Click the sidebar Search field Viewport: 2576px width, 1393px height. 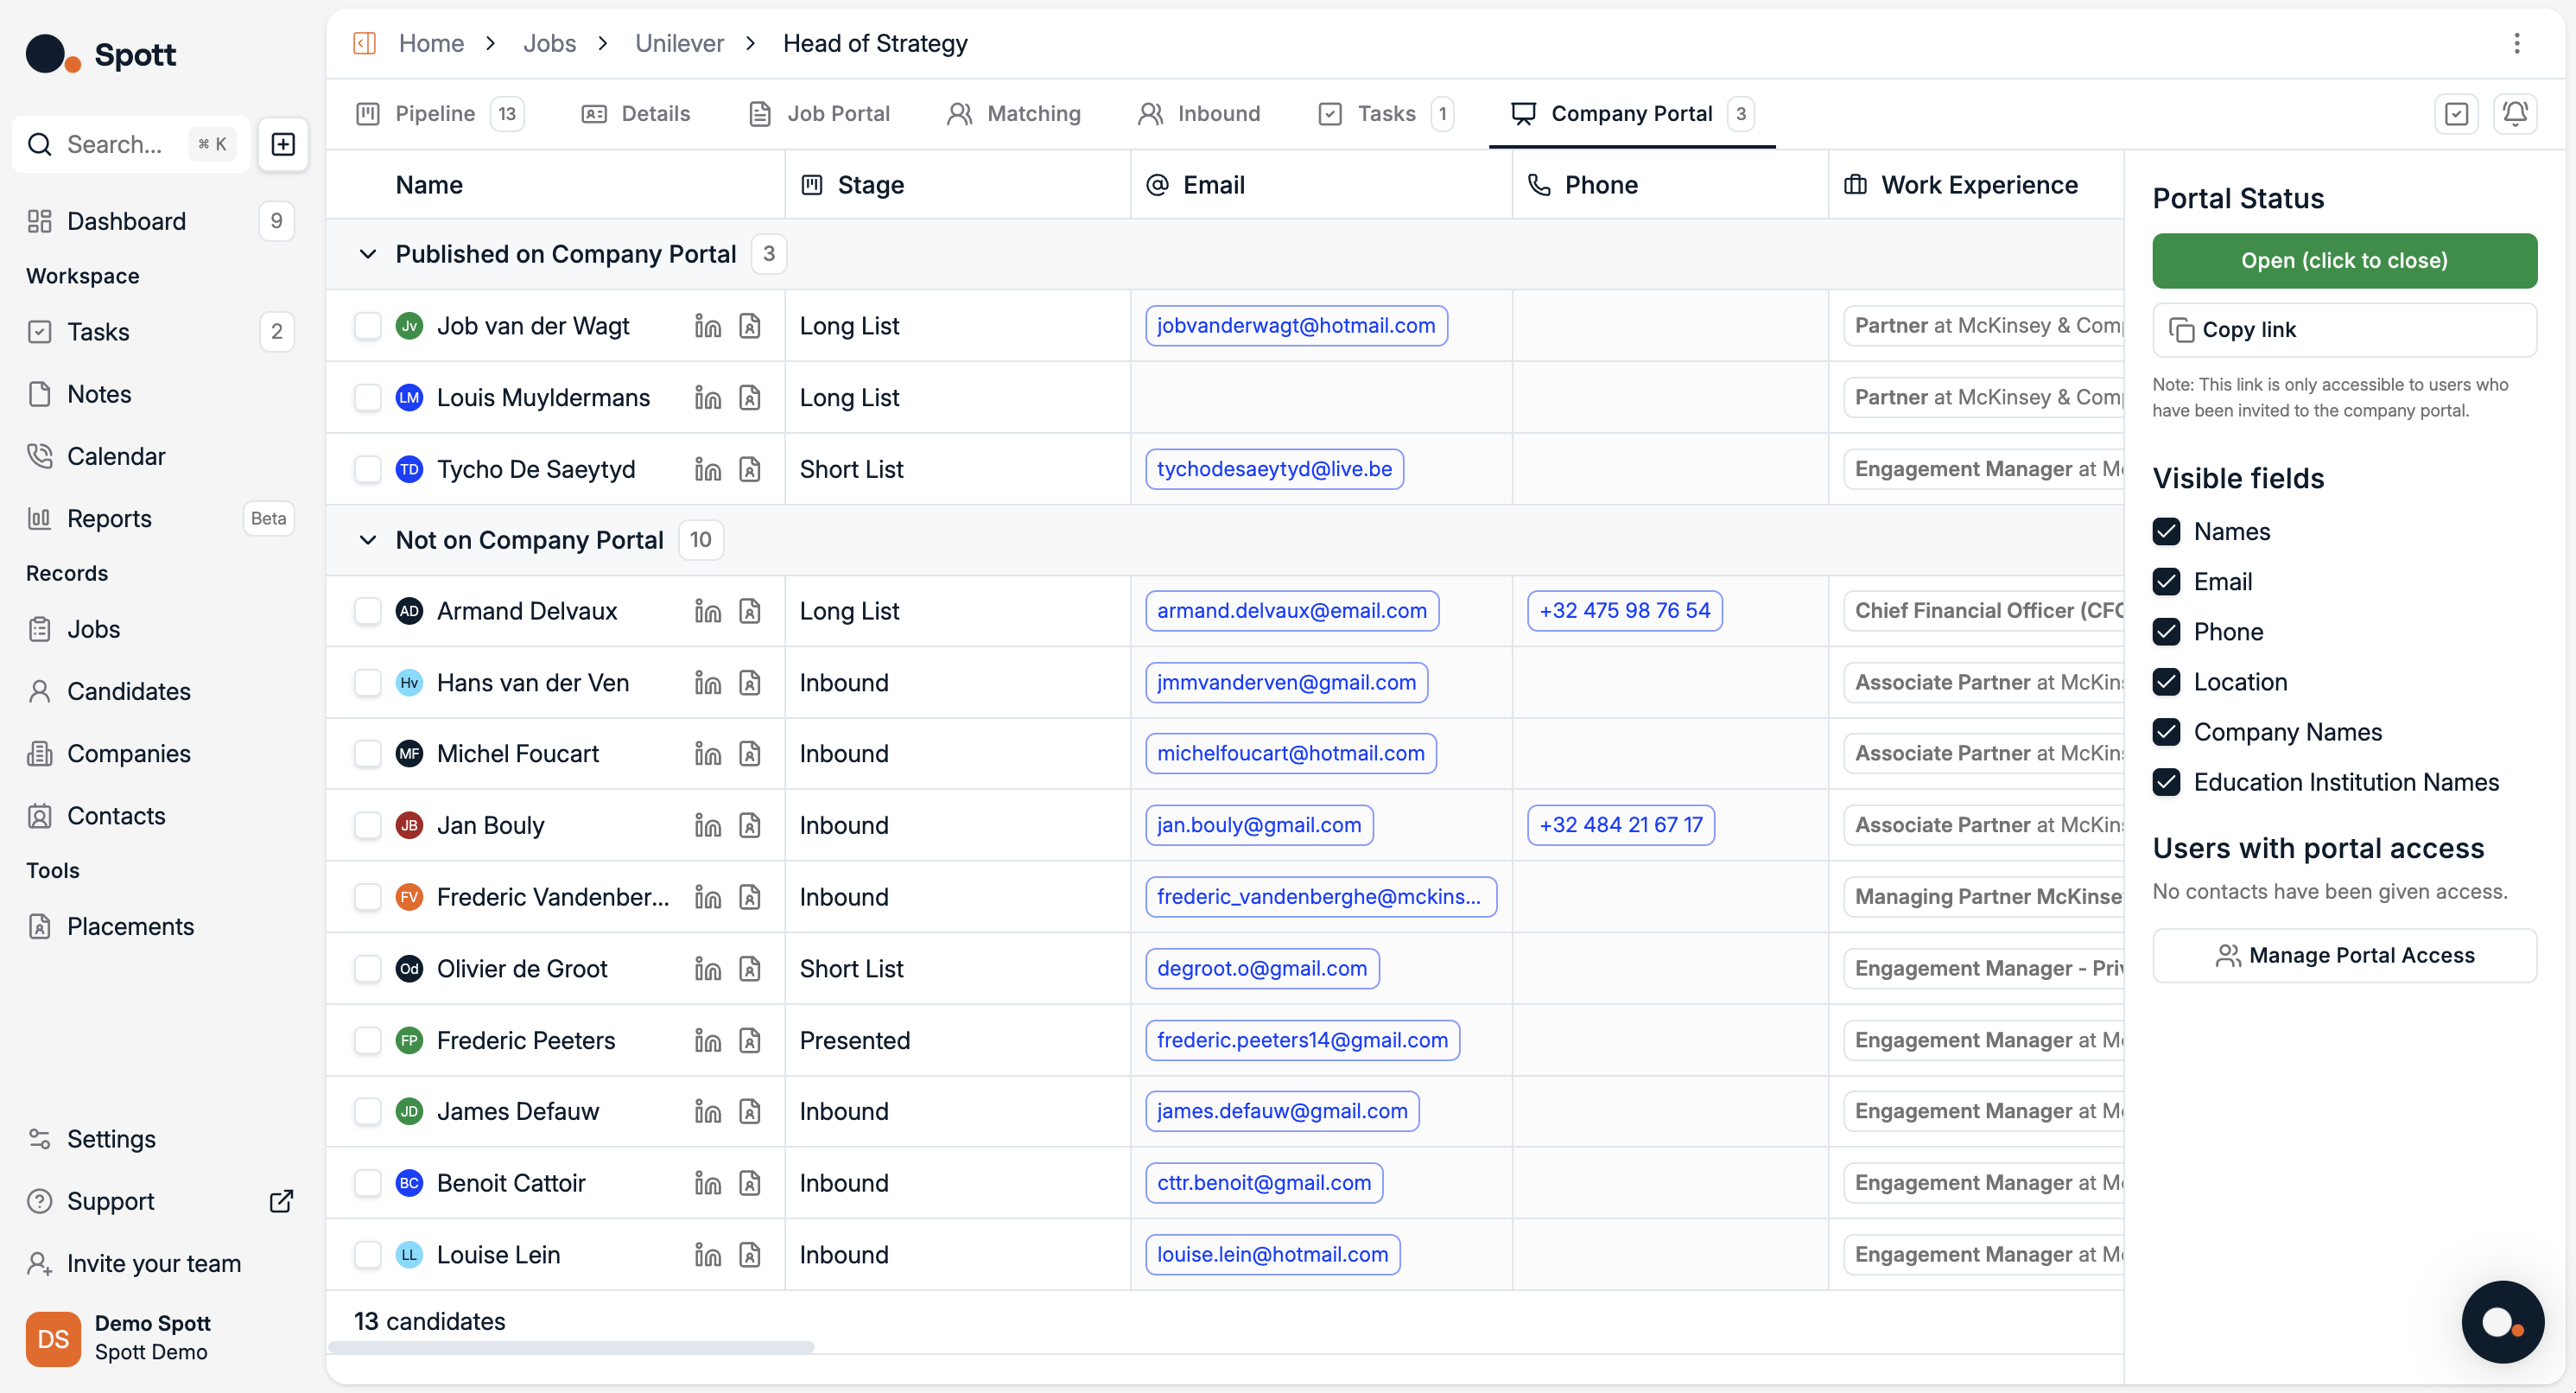tap(131, 144)
